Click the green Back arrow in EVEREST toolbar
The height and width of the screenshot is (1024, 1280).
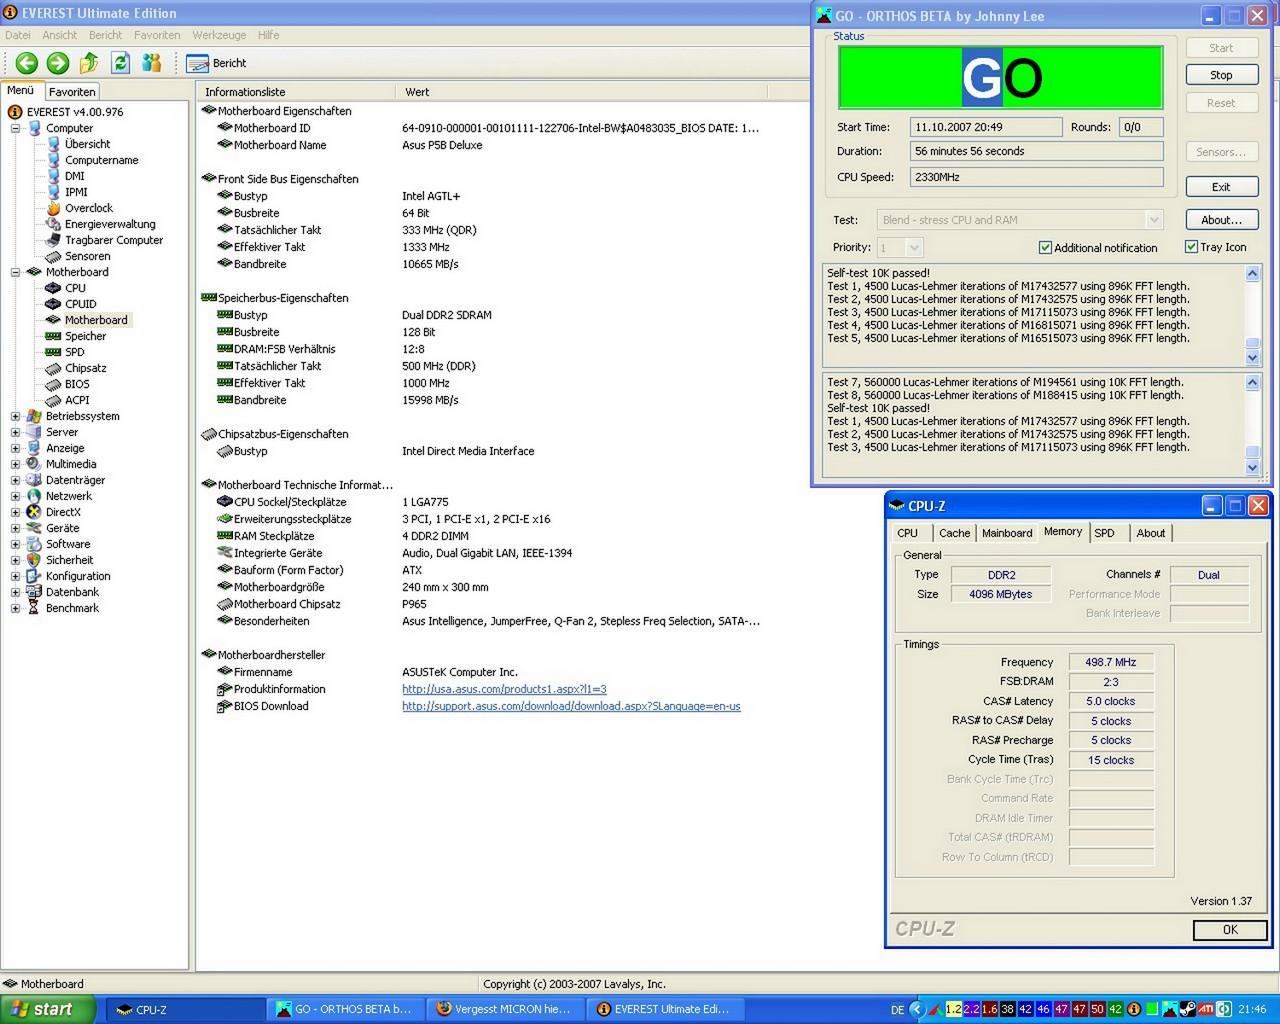pyautogui.click(x=26, y=62)
